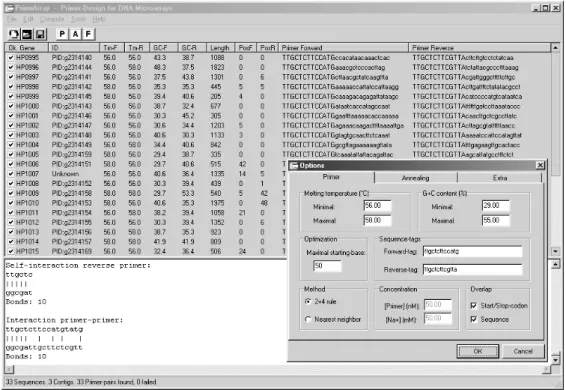
Task: Click the minimal melting temperature field
Action: pyautogui.click(x=377, y=205)
